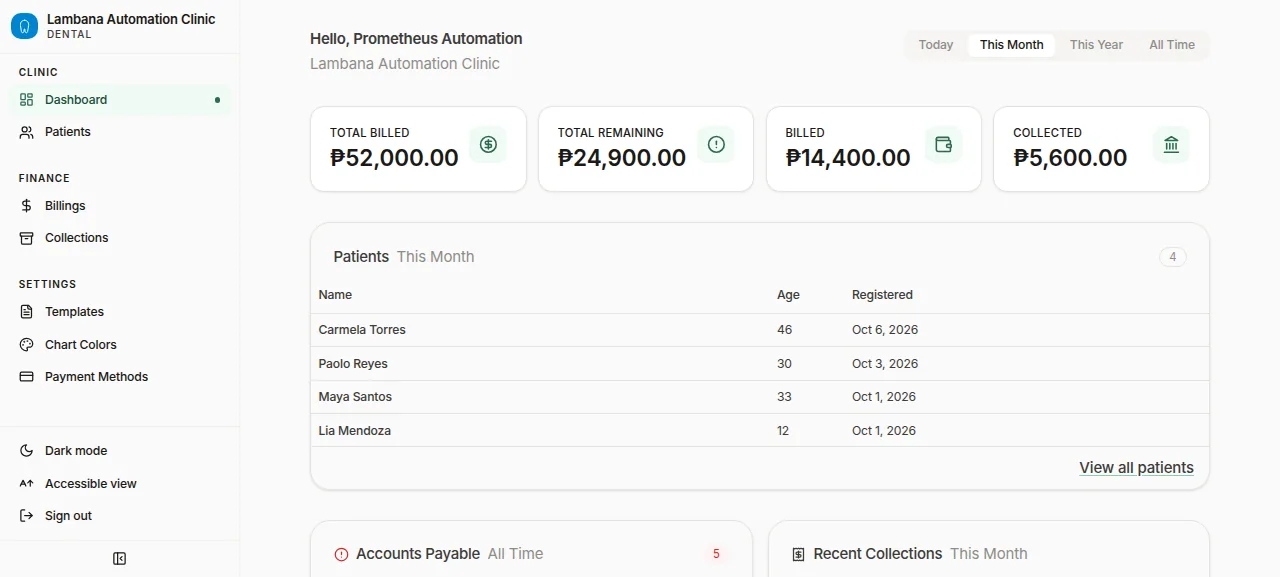Click the Oct 3, 2026 registration date
The height and width of the screenshot is (577, 1280).
pos(885,364)
